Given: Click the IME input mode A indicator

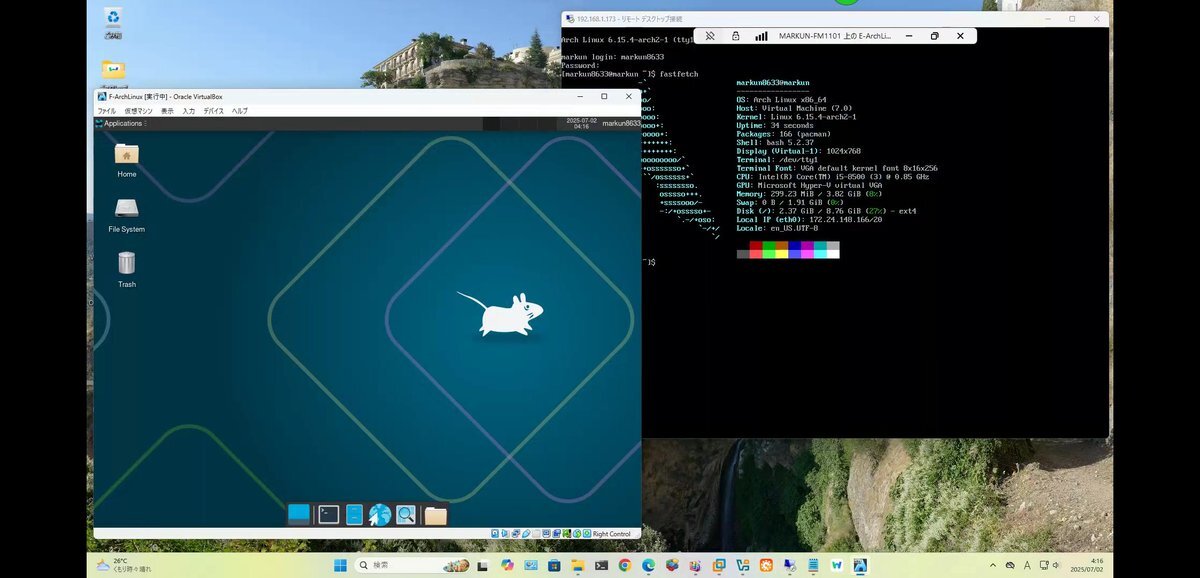Looking at the screenshot, I should [x=1027, y=565].
